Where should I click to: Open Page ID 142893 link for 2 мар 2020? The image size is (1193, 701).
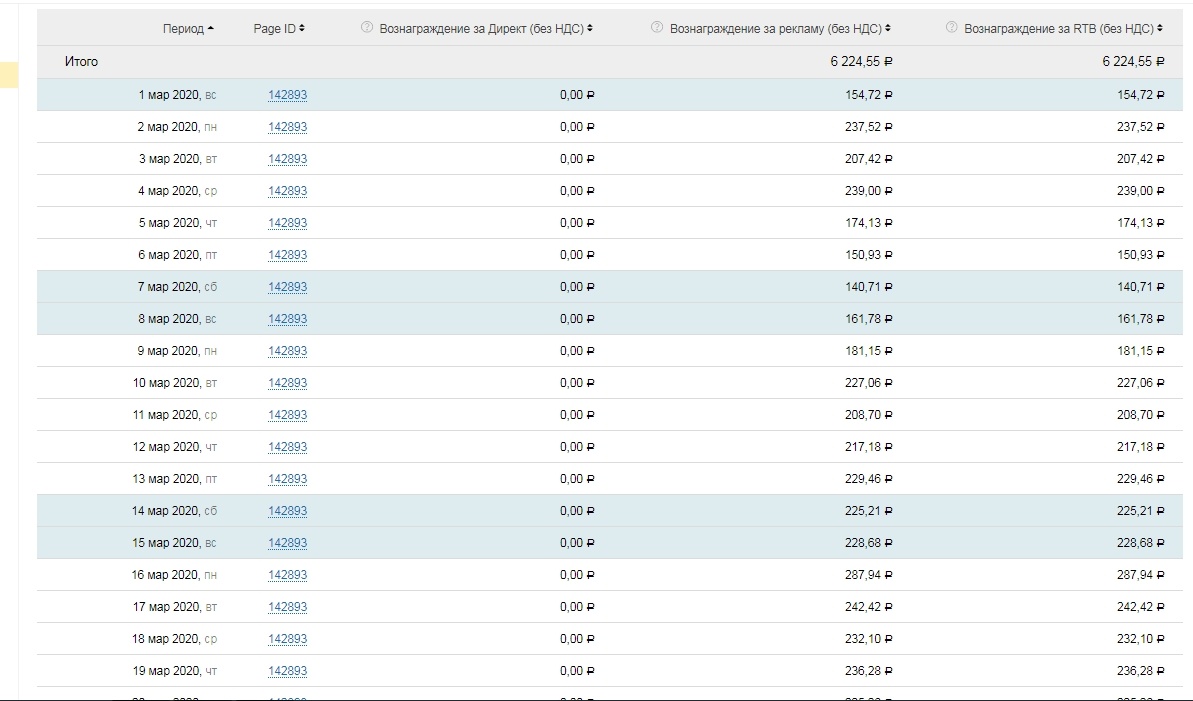point(288,127)
